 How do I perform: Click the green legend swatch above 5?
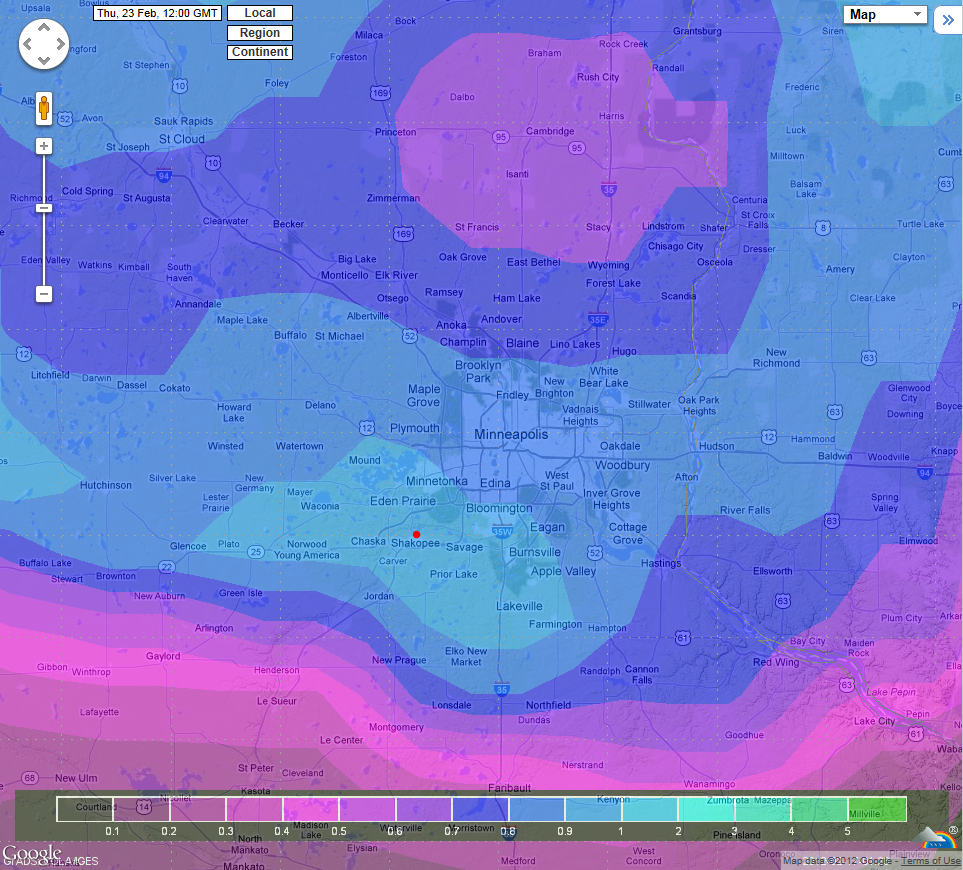click(x=877, y=809)
